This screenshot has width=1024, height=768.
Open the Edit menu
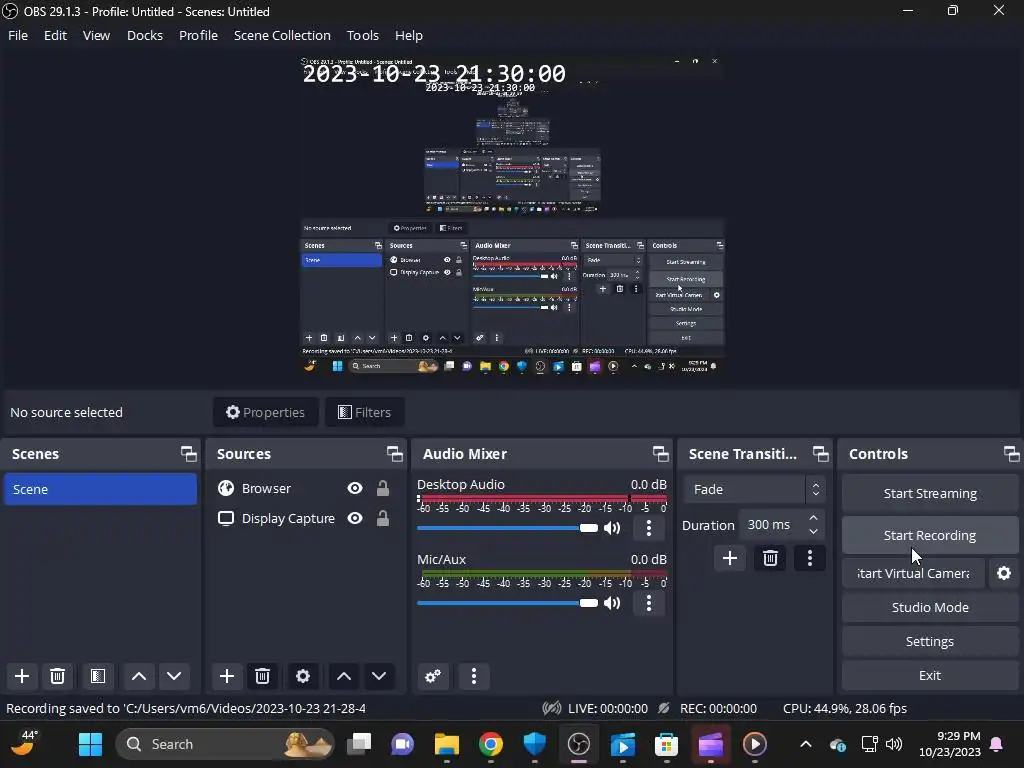[56, 35]
